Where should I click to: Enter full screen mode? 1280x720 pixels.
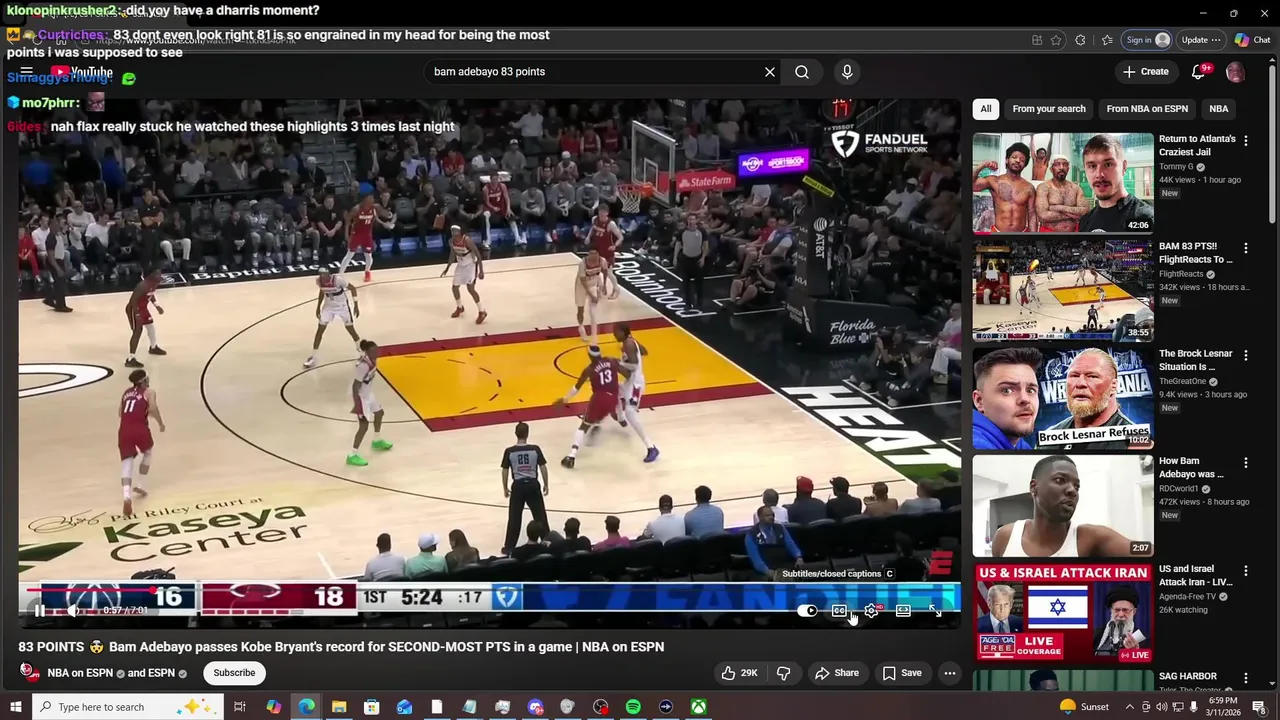(x=935, y=611)
